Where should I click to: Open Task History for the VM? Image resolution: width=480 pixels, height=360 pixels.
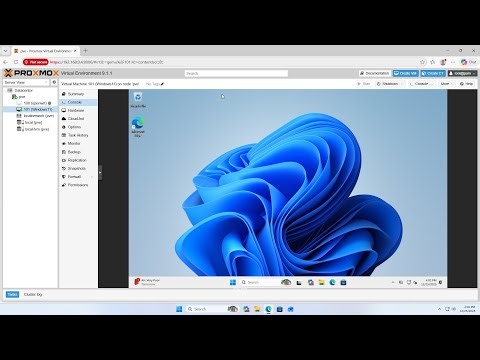pos(78,135)
